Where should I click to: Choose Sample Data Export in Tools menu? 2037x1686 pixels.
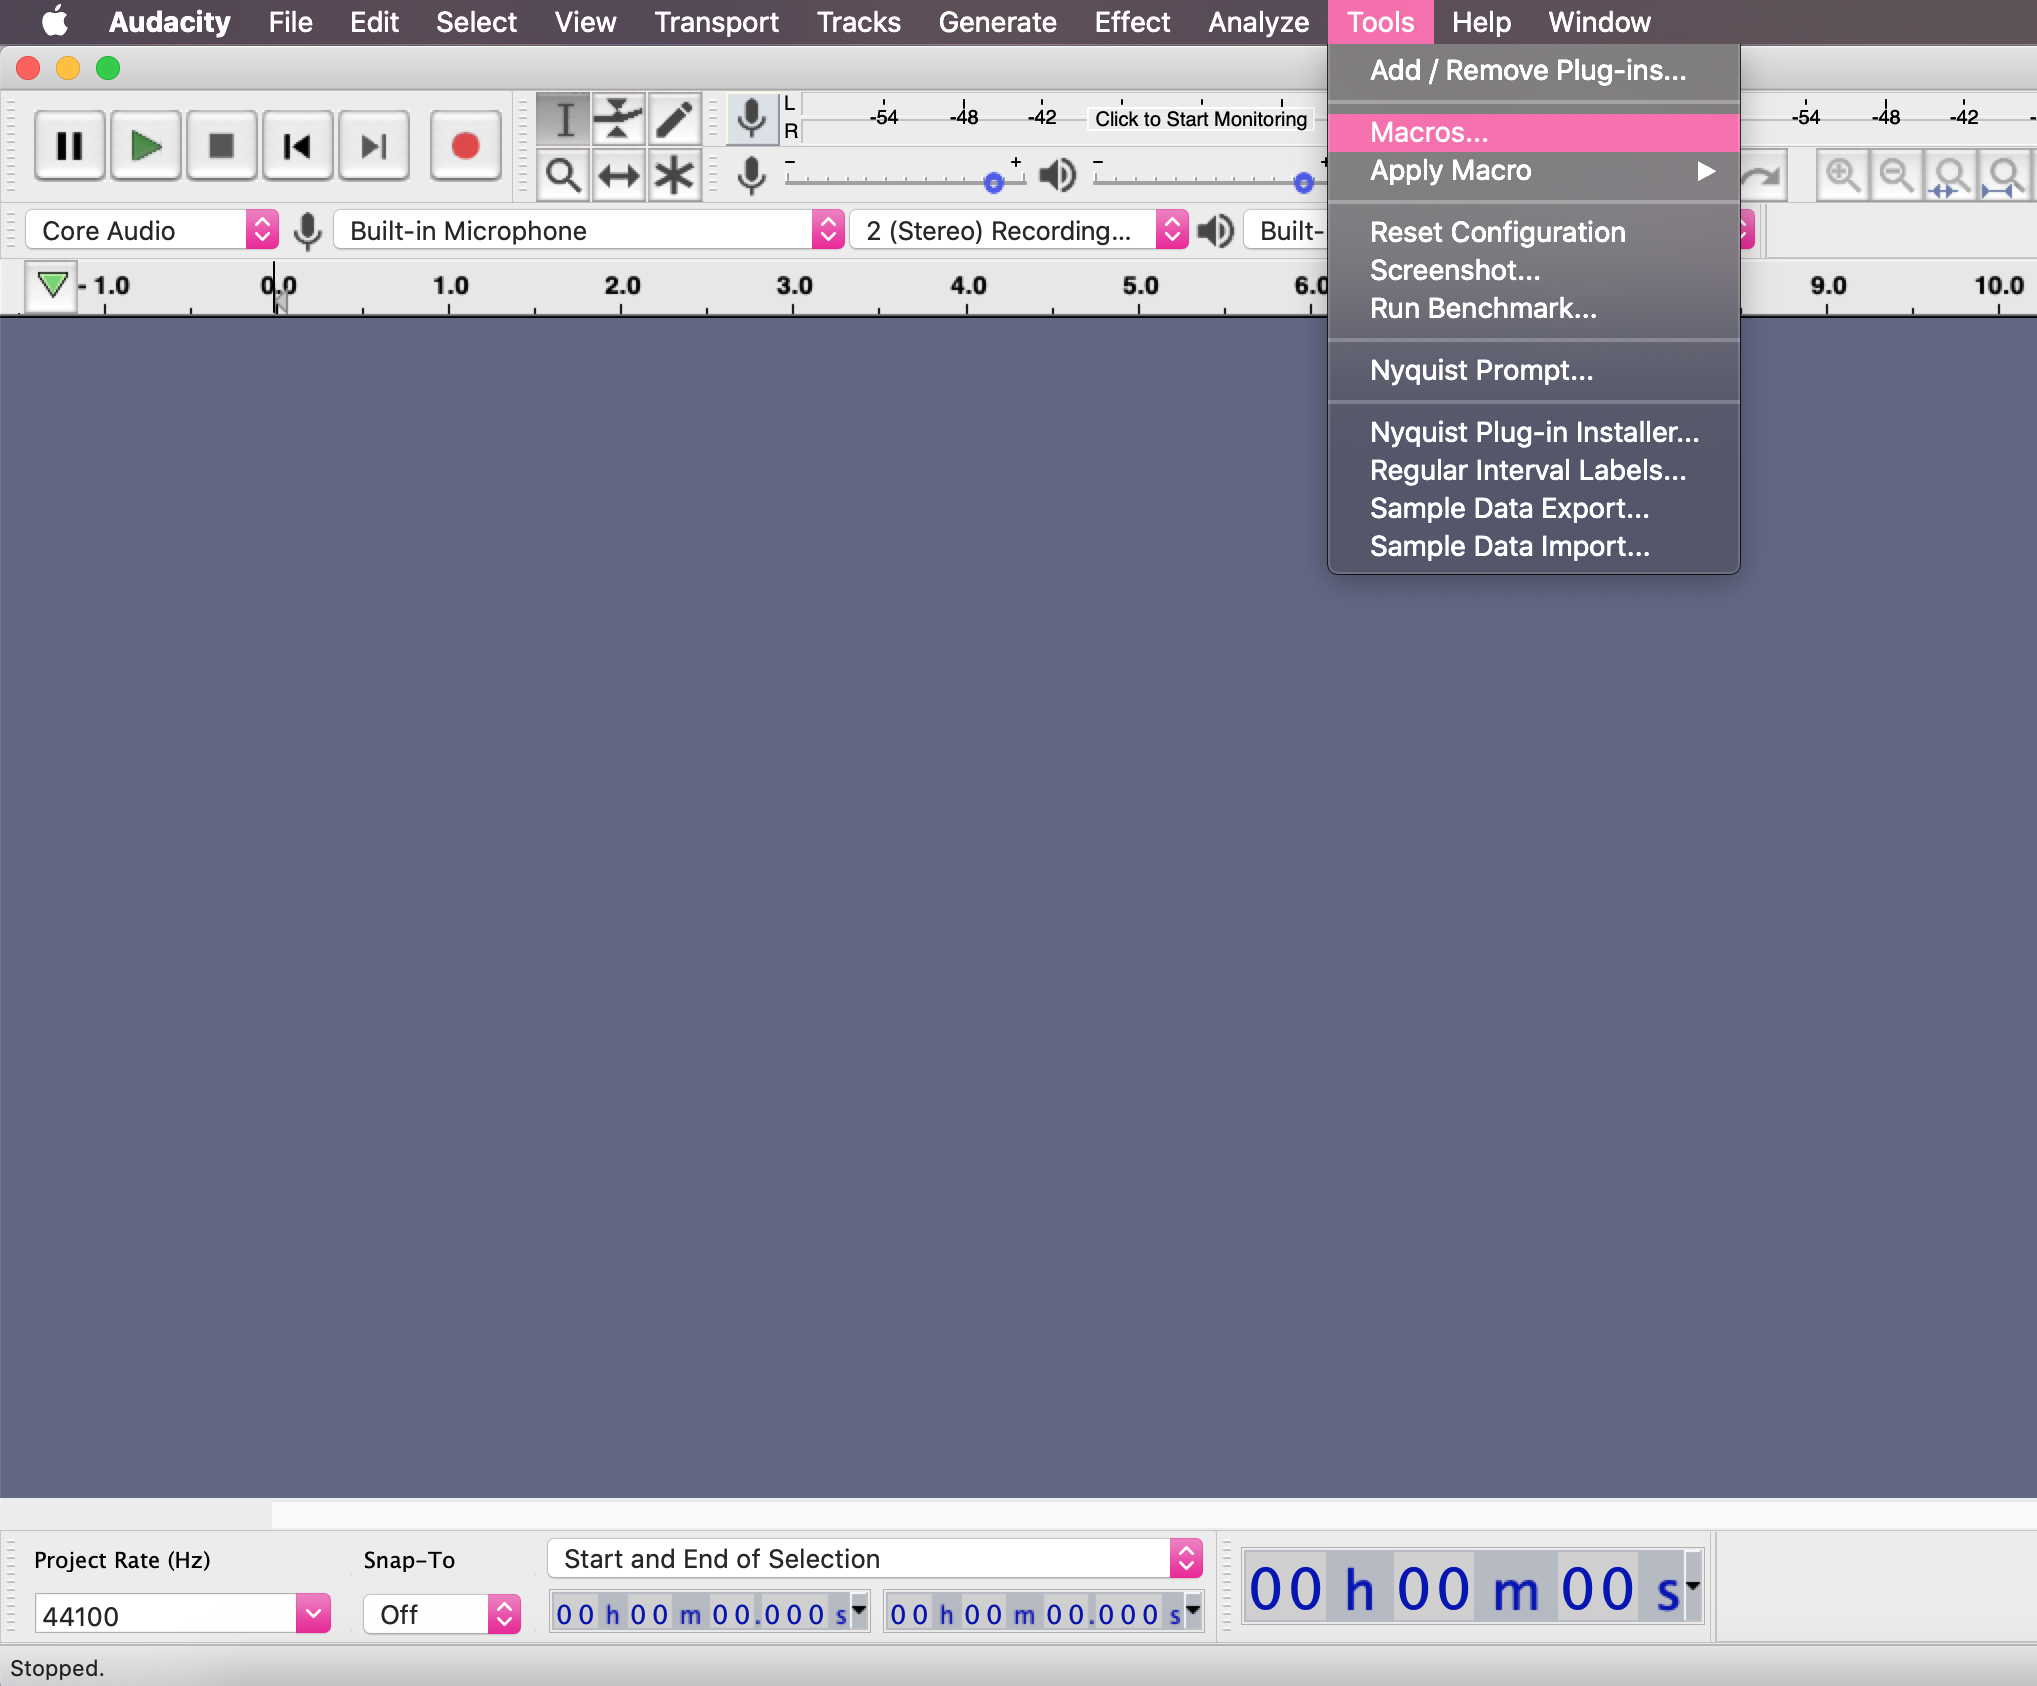(x=1509, y=508)
